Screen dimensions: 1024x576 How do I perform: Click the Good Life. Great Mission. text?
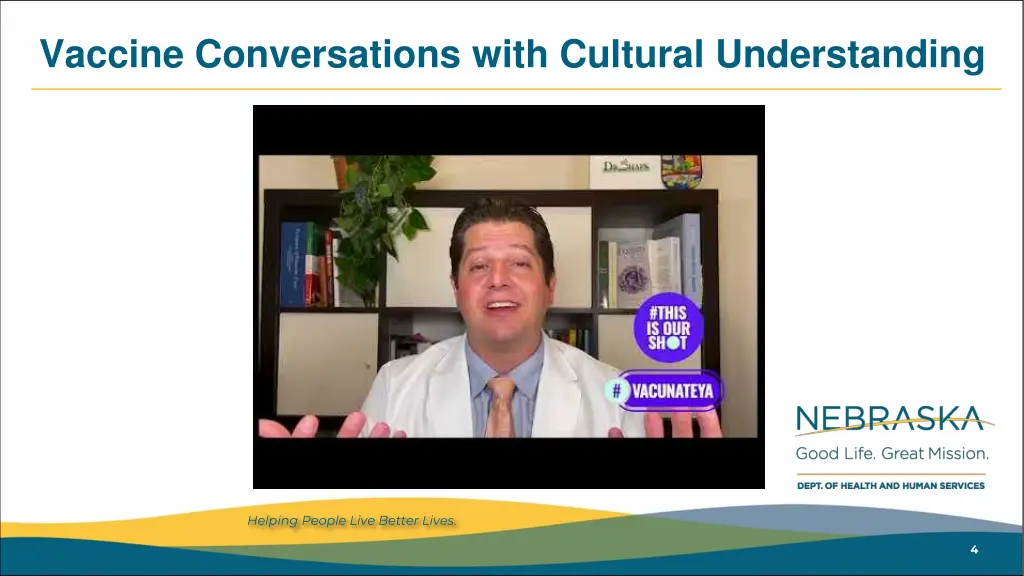[891, 453]
